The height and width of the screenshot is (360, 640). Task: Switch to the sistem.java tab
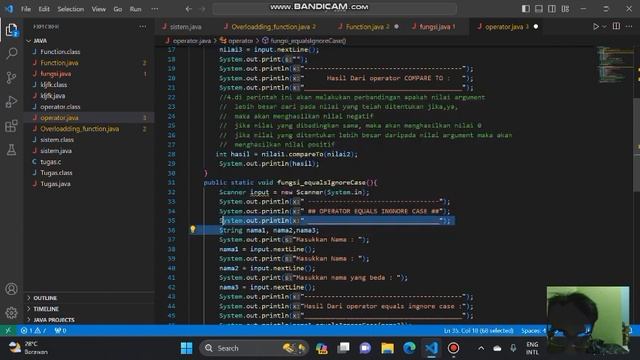pos(186,27)
